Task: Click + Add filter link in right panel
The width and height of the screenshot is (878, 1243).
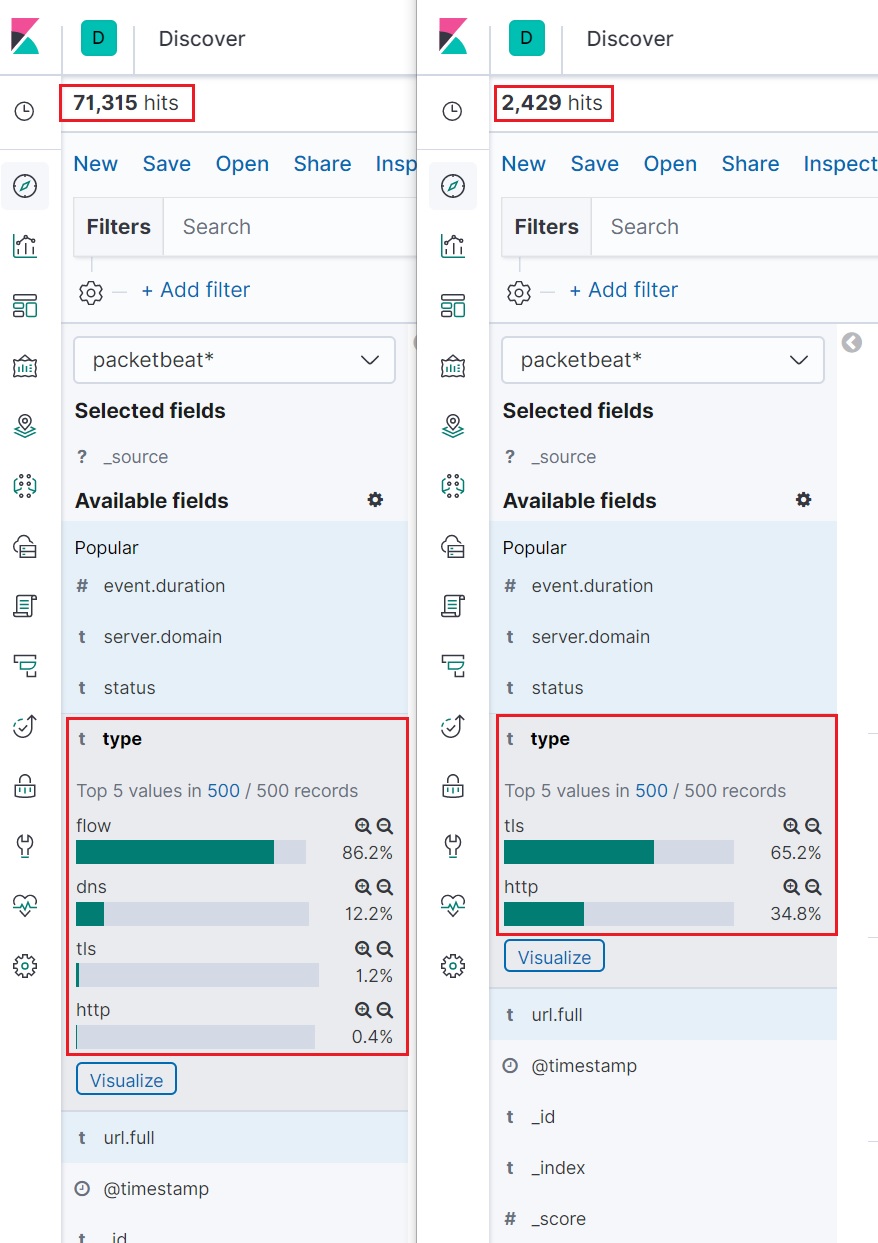Action: [623, 290]
